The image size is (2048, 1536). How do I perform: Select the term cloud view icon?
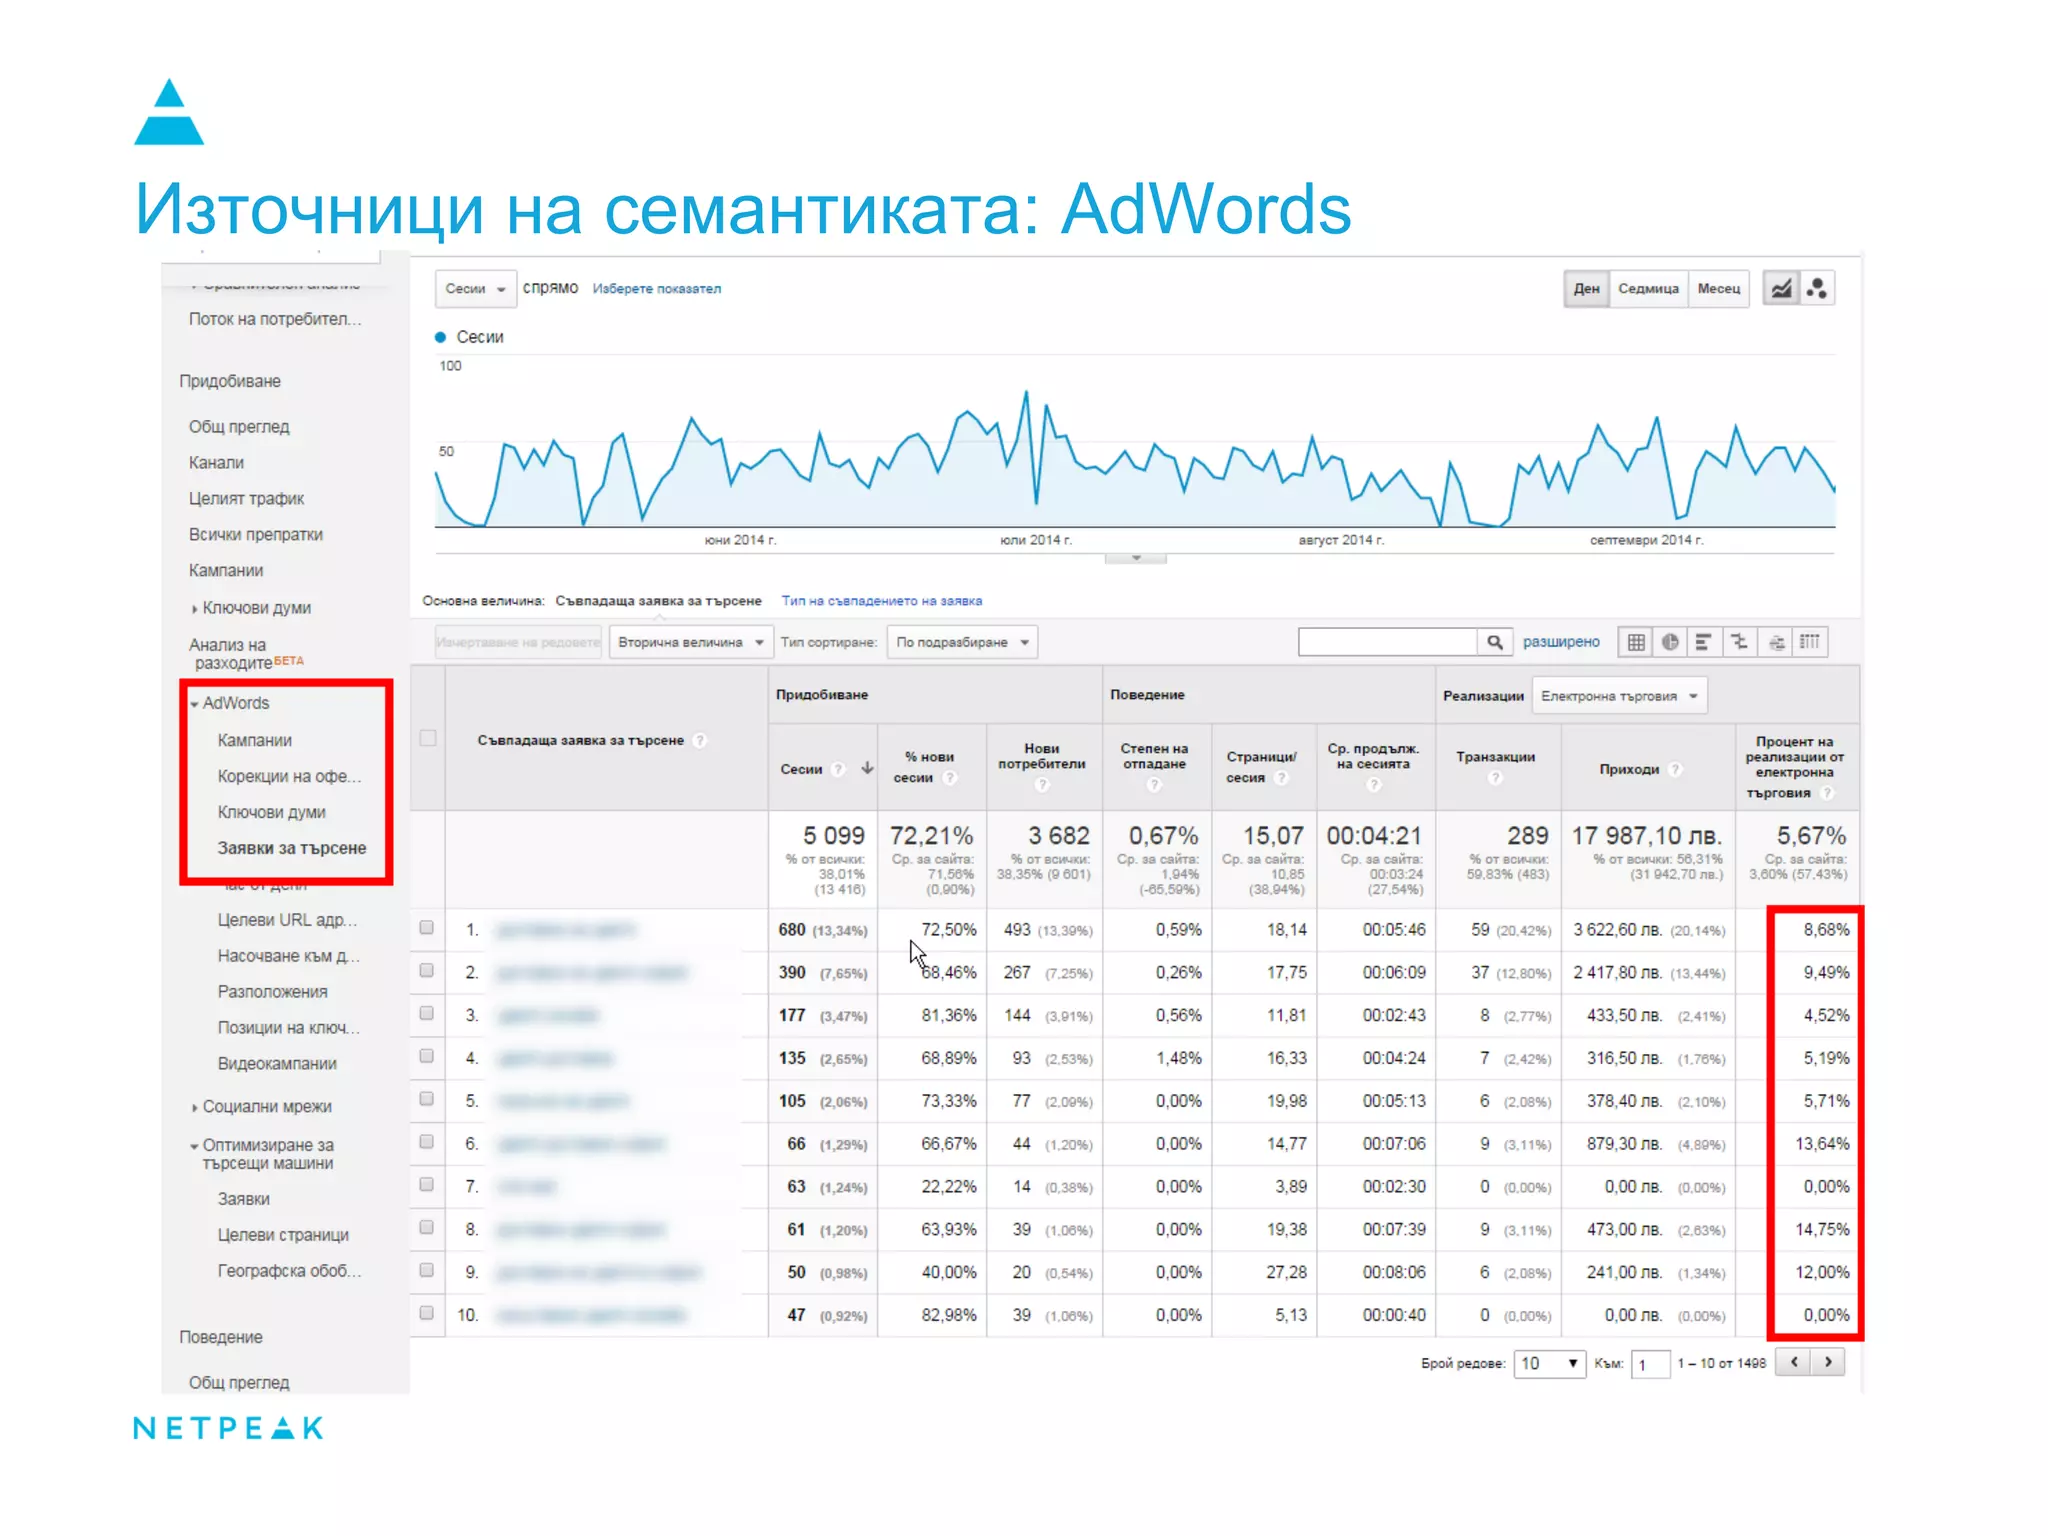click(1776, 642)
